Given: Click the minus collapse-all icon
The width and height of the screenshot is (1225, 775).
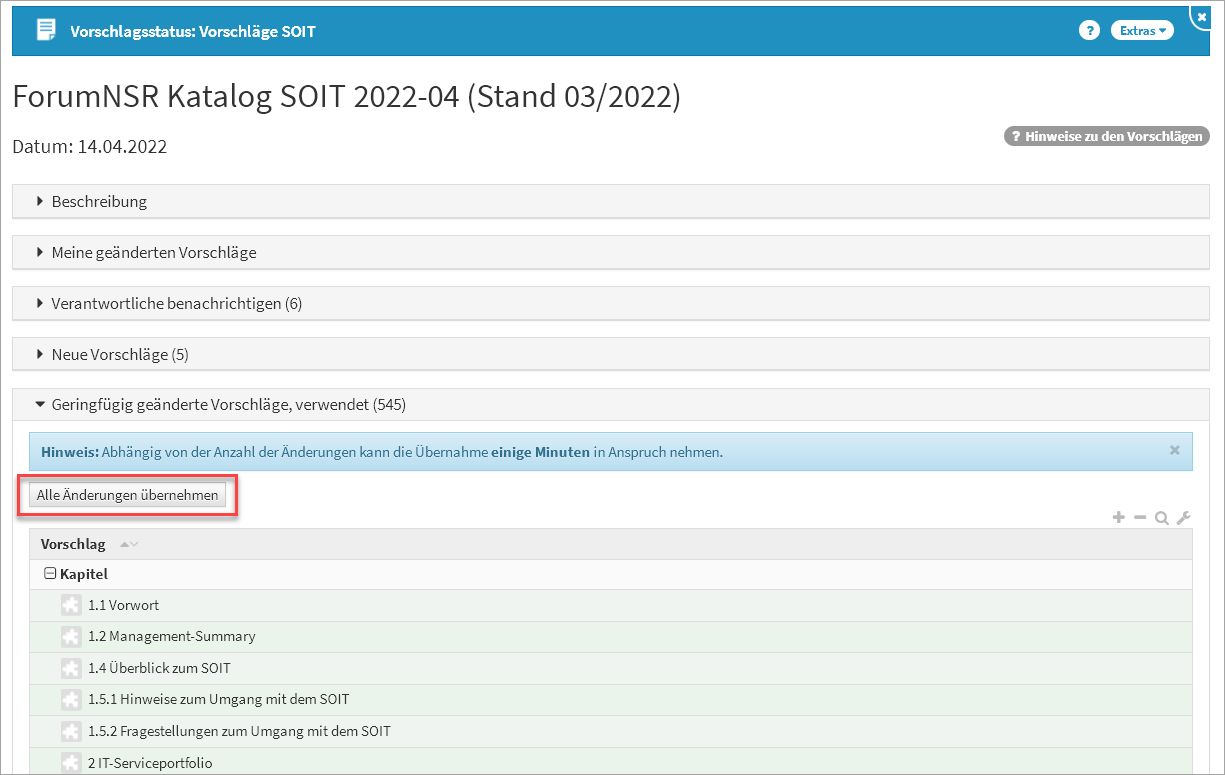Looking at the screenshot, I should 1140,518.
